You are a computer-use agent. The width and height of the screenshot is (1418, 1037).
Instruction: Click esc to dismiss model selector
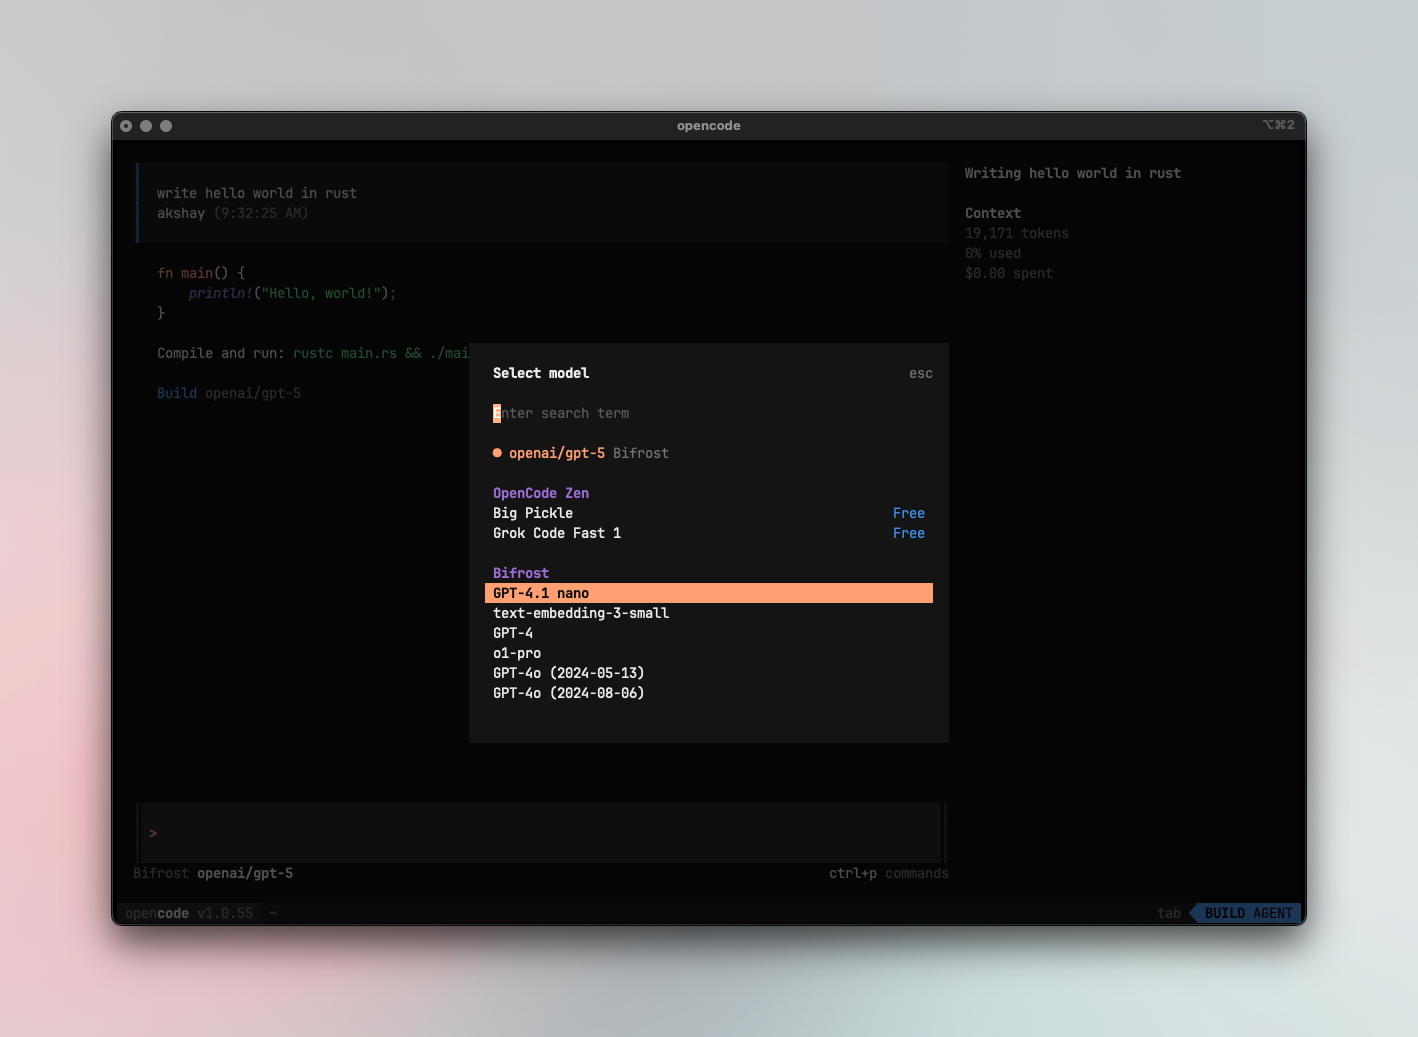[920, 372]
